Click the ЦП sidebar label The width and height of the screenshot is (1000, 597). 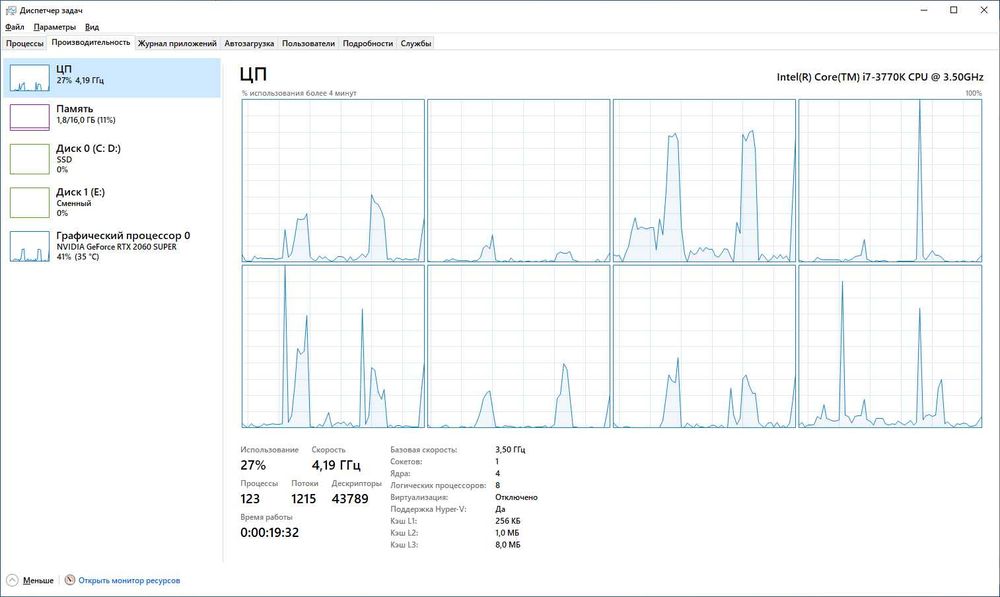[x=64, y=69]
